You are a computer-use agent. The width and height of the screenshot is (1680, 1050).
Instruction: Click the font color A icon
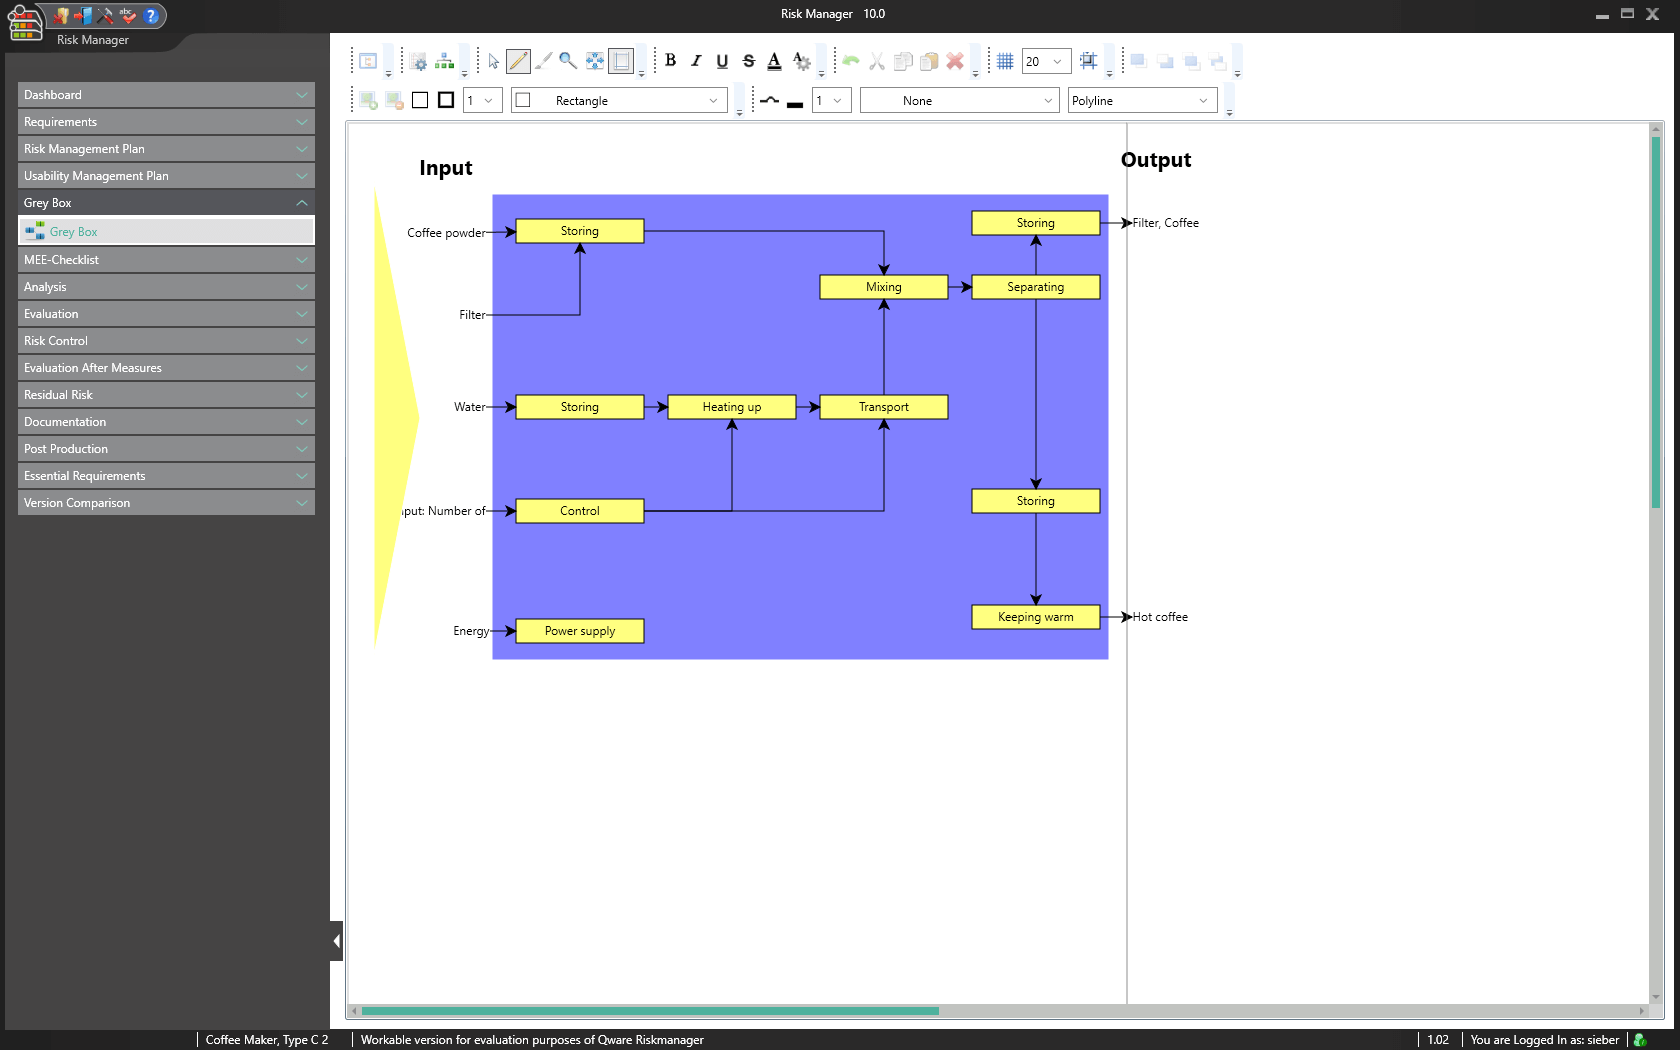(x=774, y=61)
